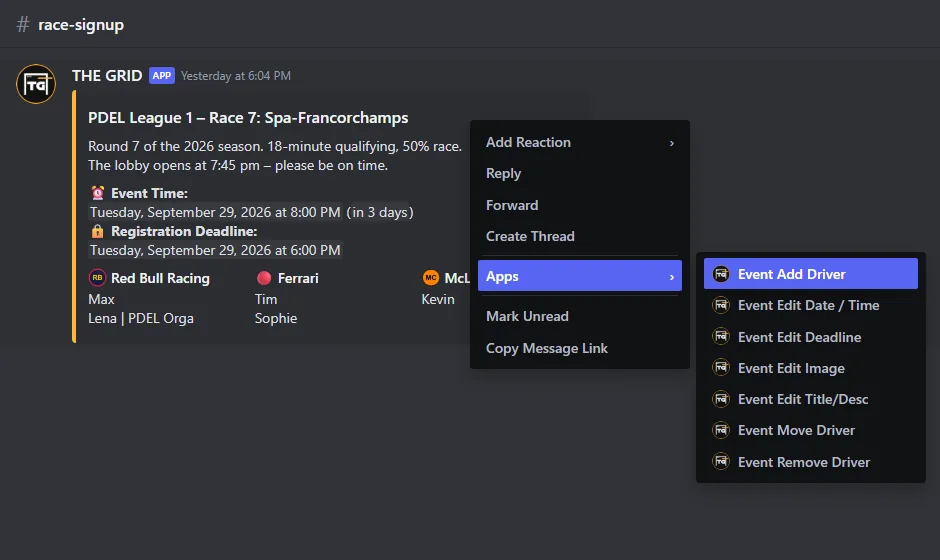Click THE GRID username
Image resolution: width=940 pixels, height=560 pixels.
coord(107,76)
